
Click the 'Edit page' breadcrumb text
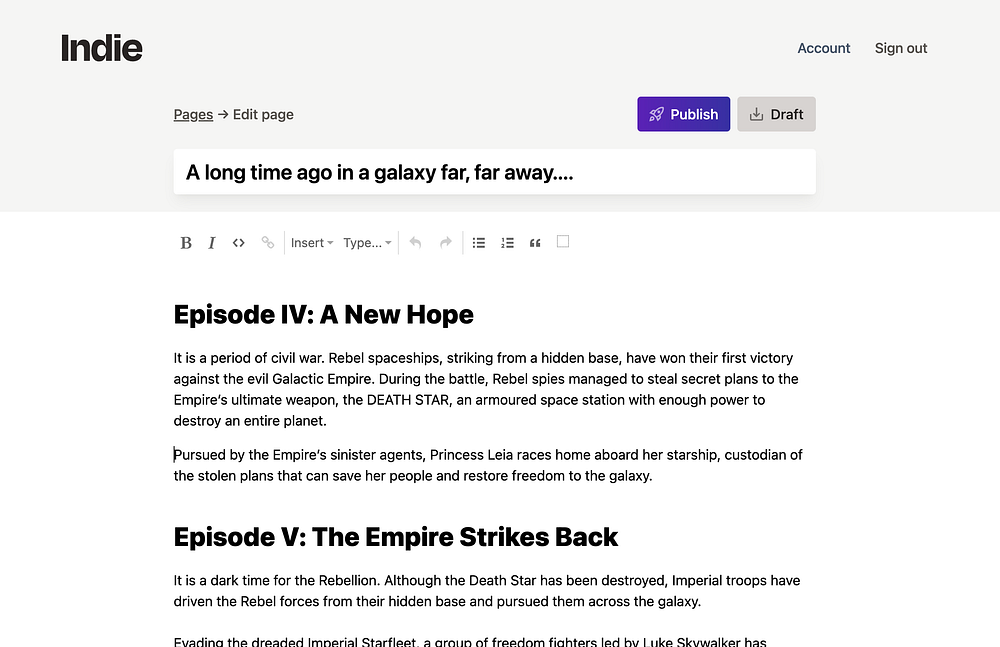263,114
